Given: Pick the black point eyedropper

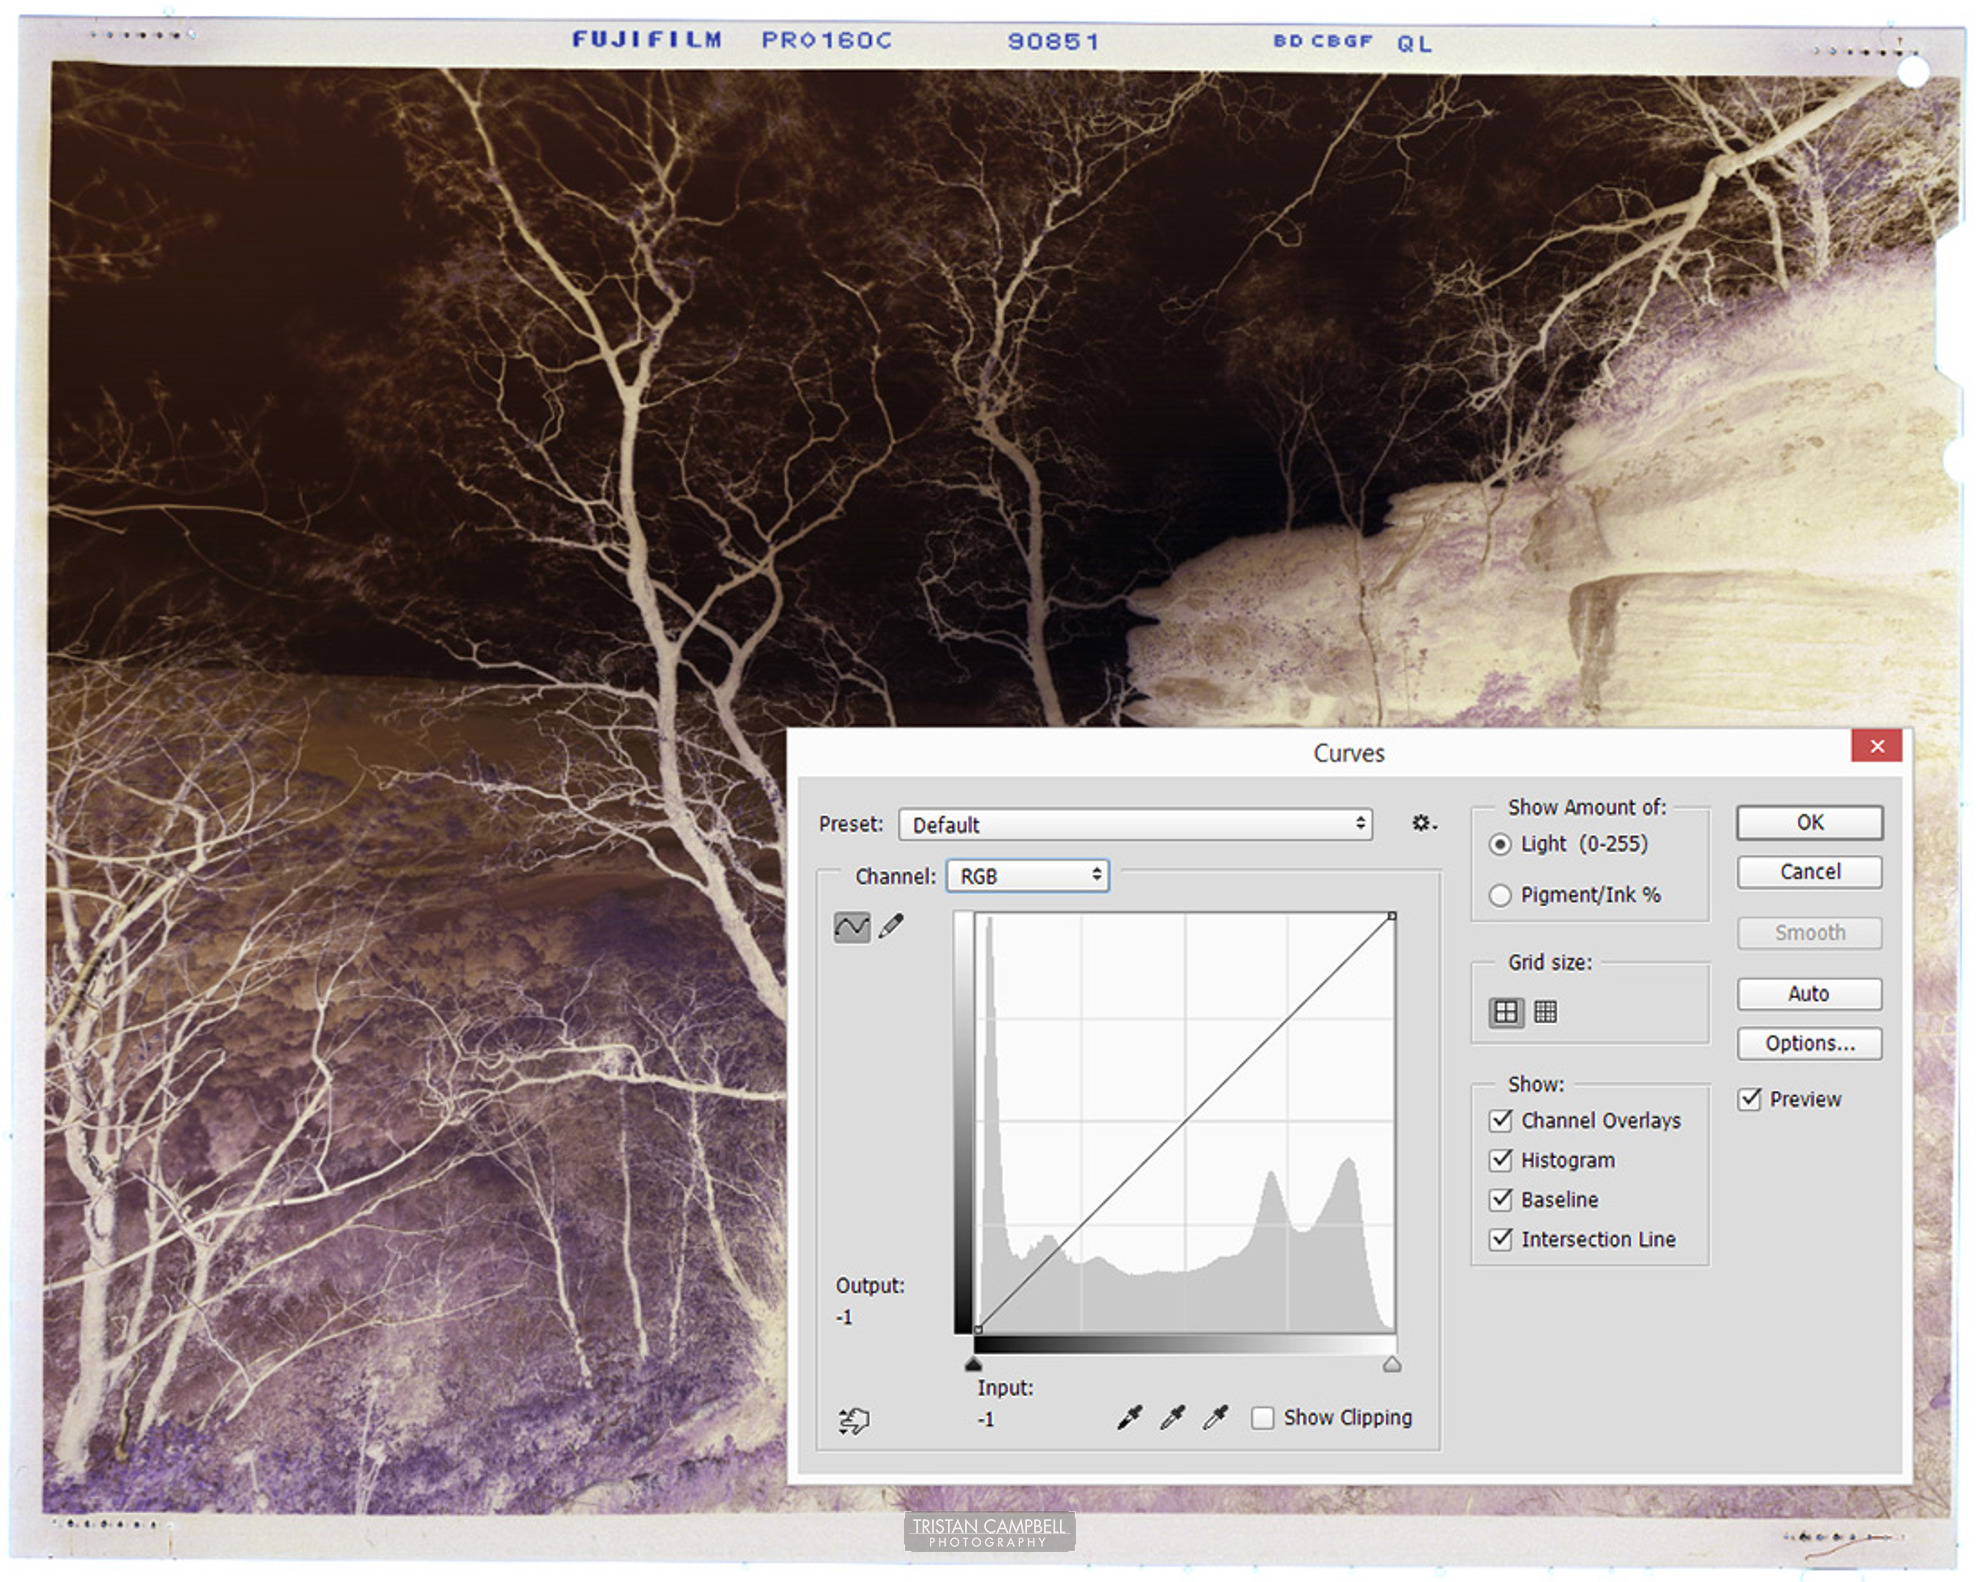Looking at the screenshot, I should coord(1129,1418).
